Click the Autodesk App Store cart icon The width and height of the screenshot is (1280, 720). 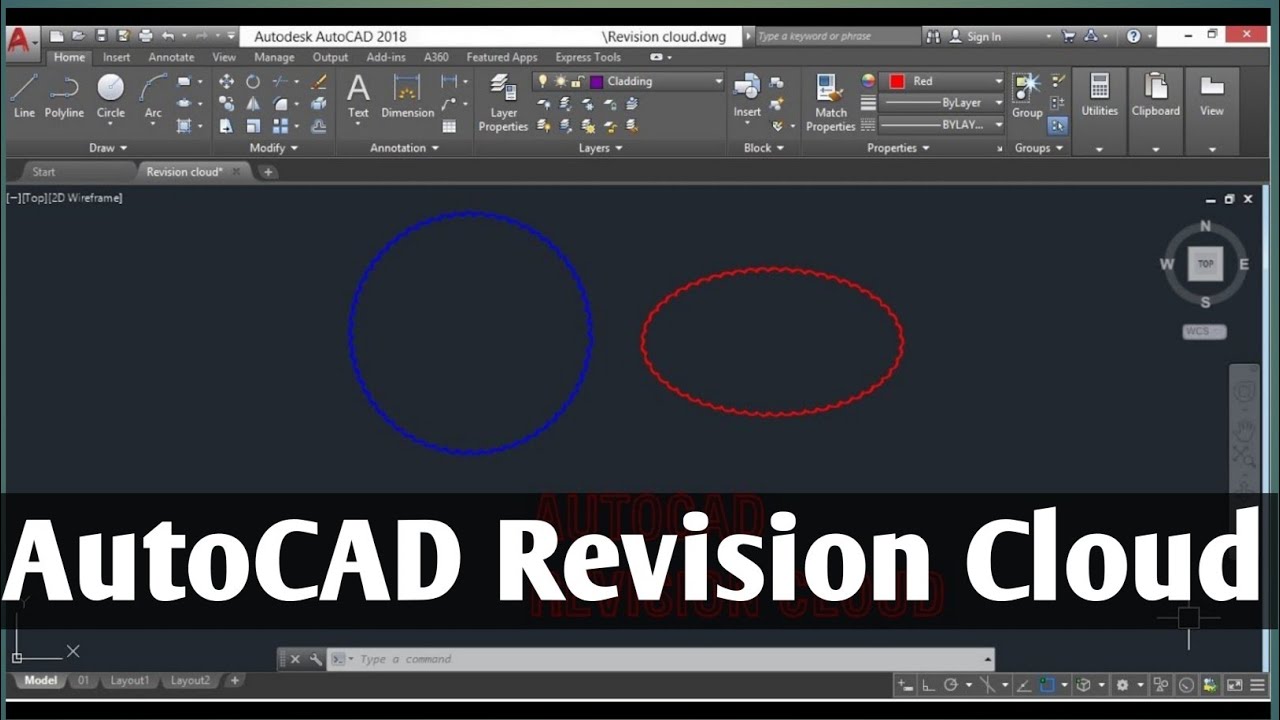coord(1068,36)
